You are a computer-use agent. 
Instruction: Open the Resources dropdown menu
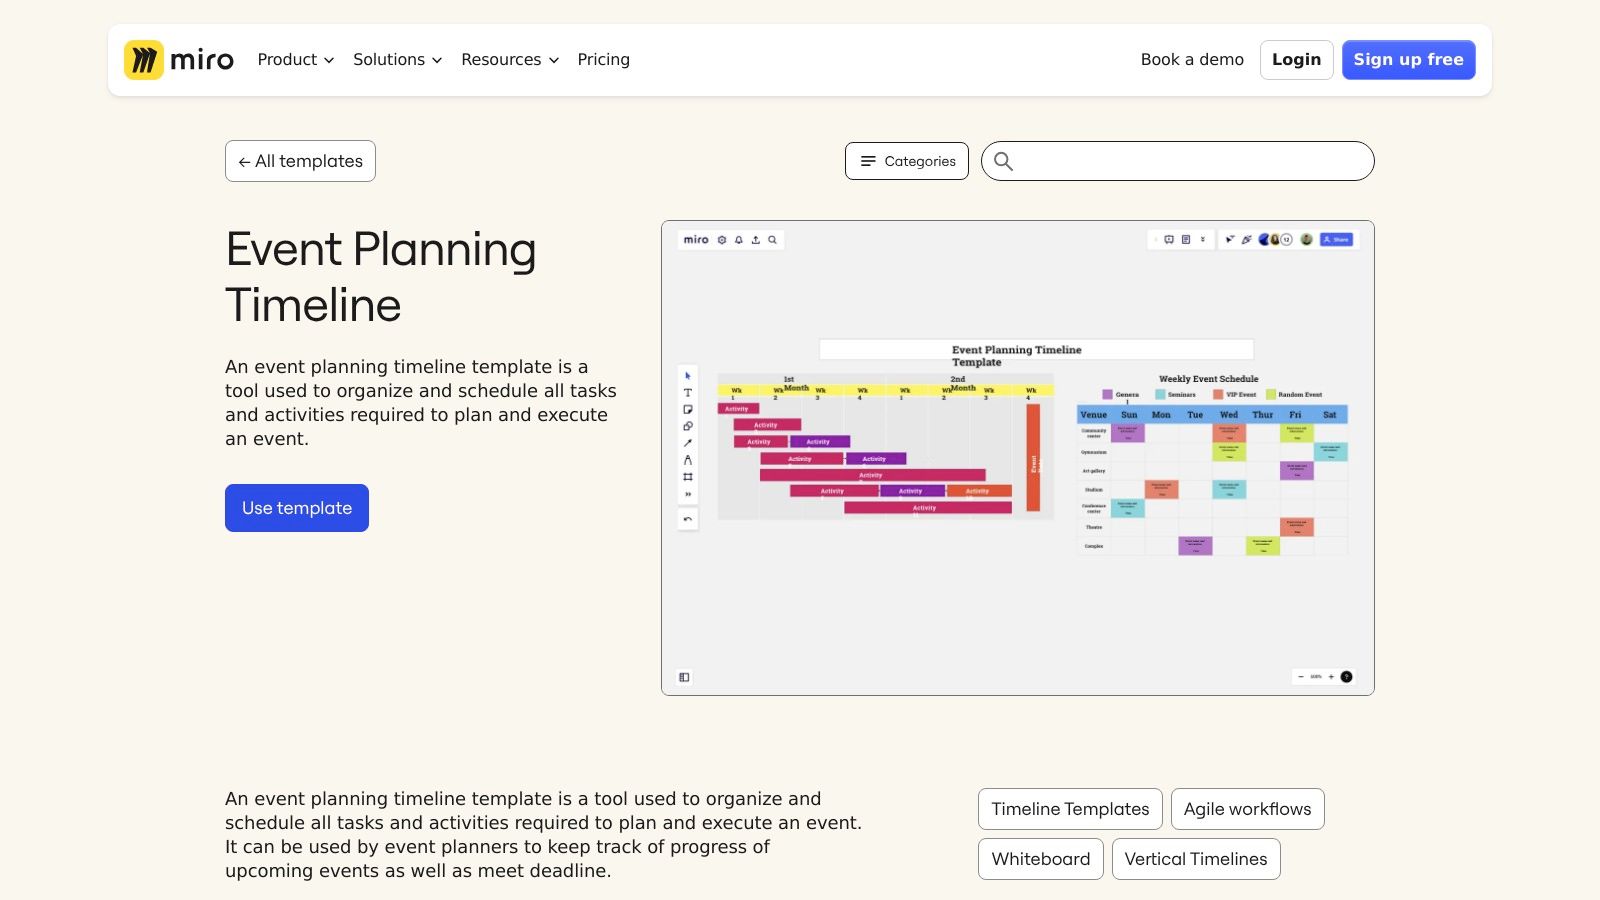[x=510, y=60]
